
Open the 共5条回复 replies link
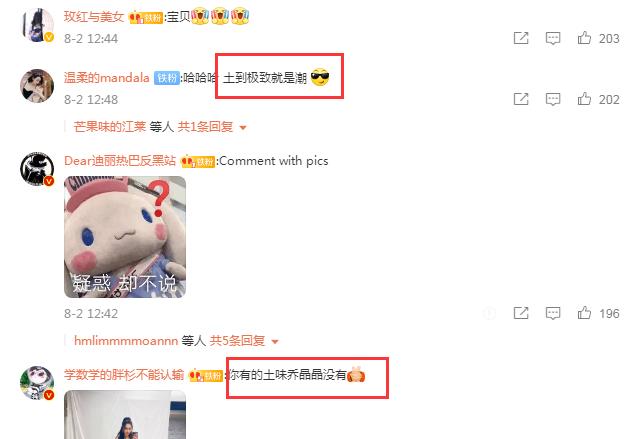(237, 340)
